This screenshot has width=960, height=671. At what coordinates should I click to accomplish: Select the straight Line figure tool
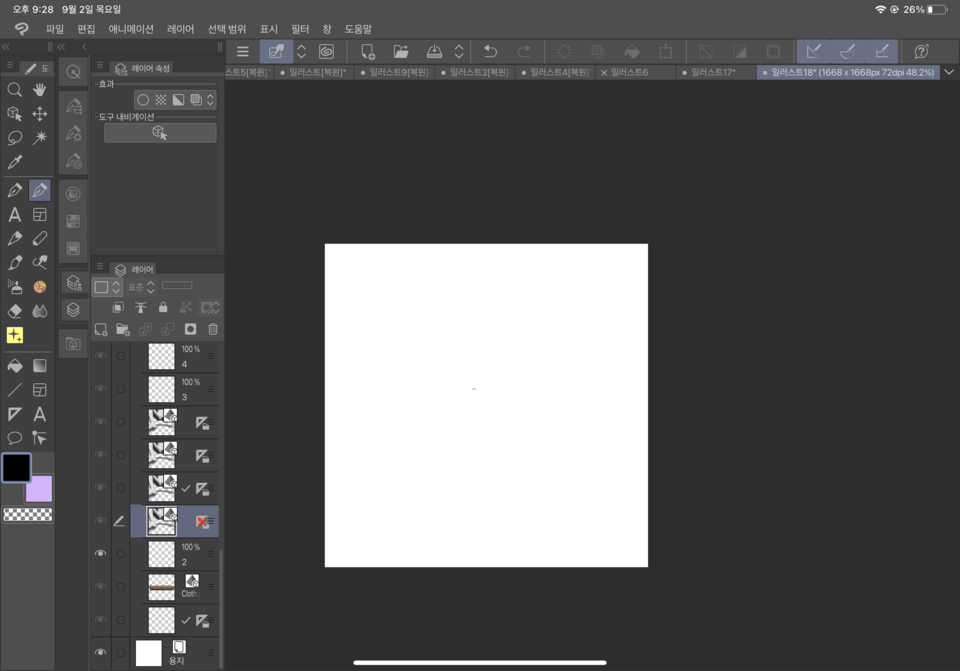coord(15,390)
